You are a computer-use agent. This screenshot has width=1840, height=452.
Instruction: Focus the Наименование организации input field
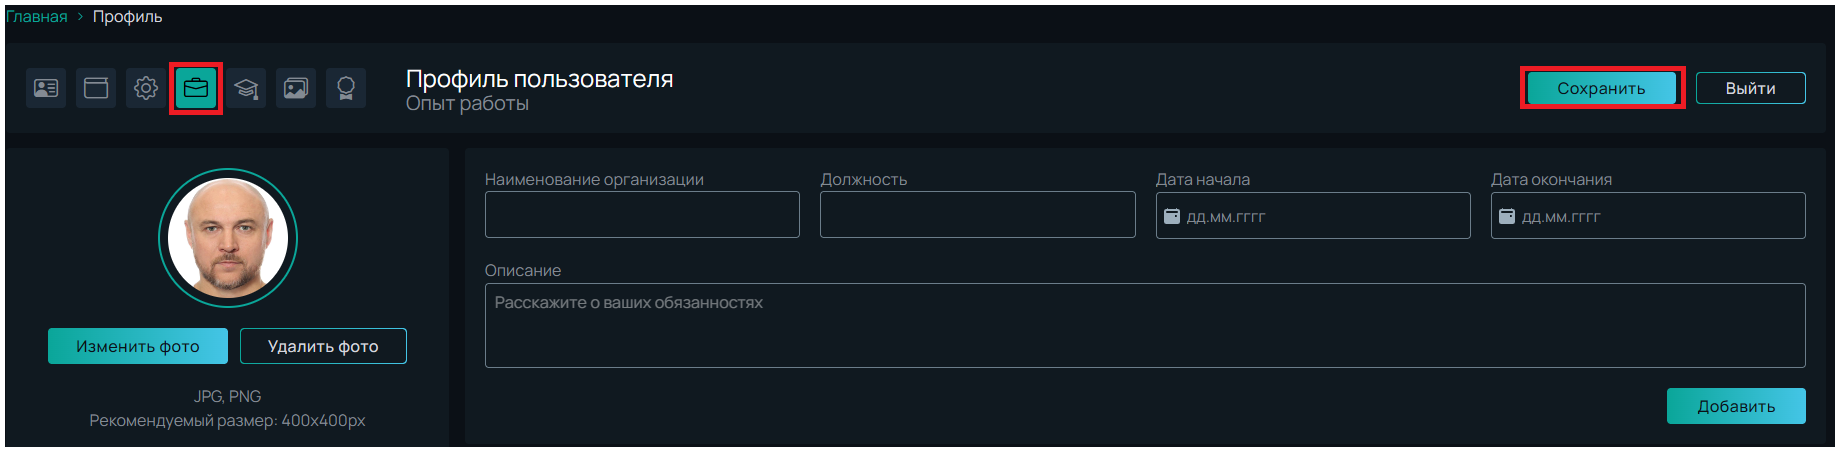click(x=642, y=215)
